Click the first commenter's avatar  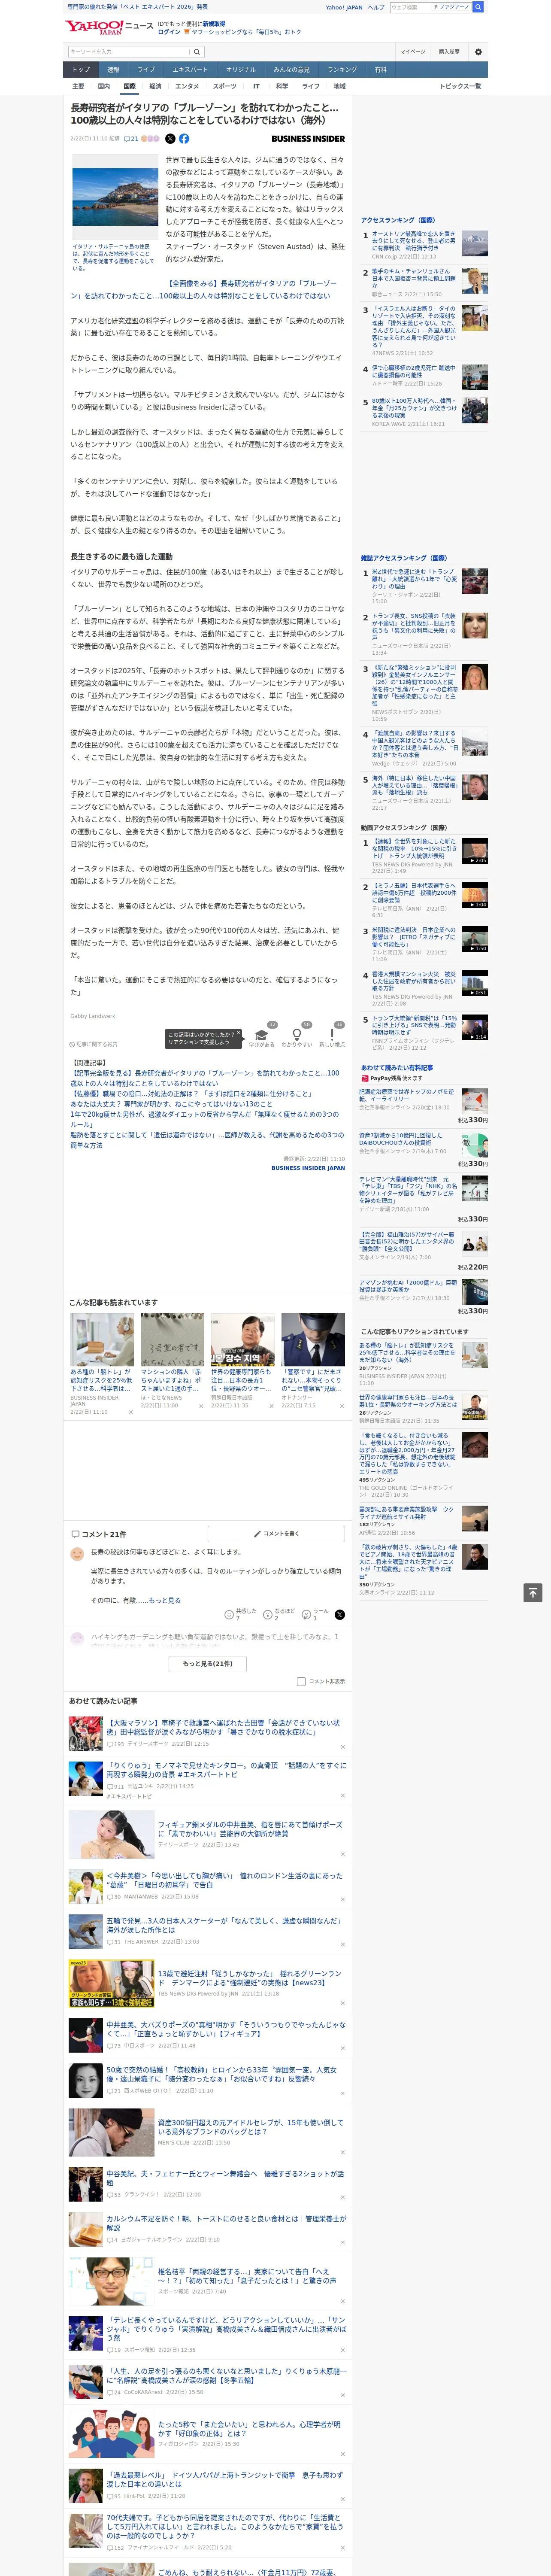click(x=77, y=1554)
